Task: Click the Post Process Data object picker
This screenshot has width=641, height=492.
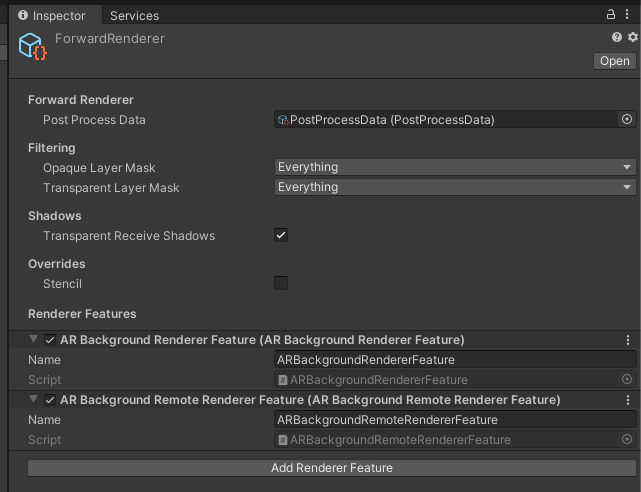Action: pyautogui.click(x=627, y=119)
